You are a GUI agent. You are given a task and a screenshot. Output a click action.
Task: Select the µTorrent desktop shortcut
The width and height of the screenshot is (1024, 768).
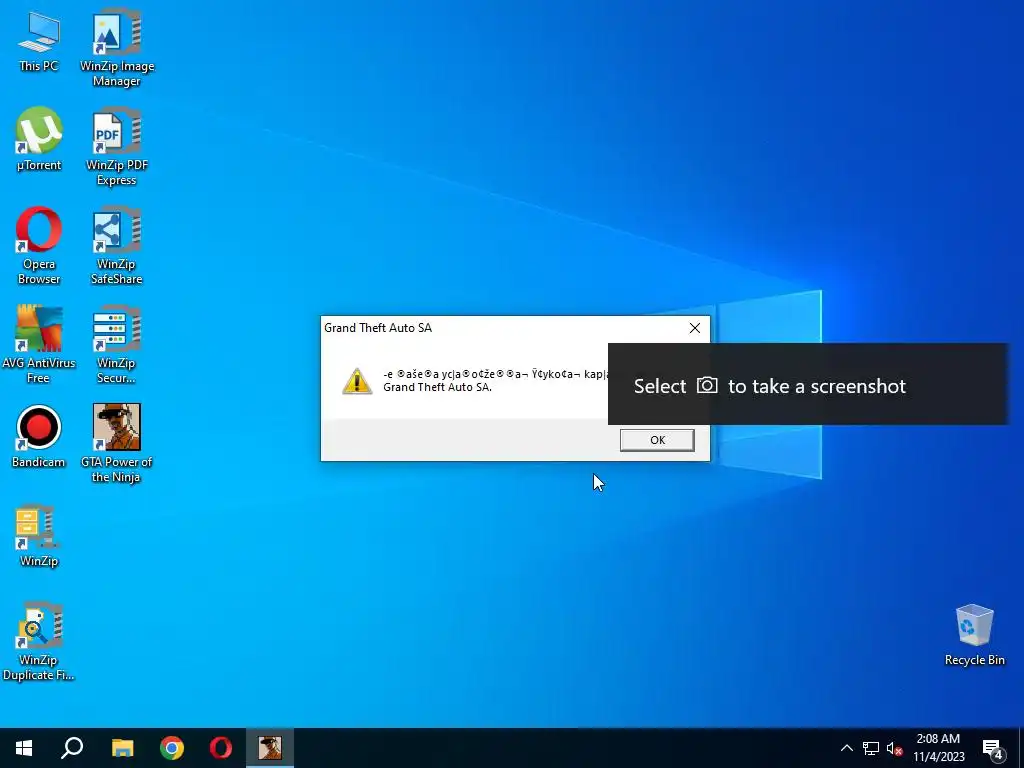pyautogui.click(x=39, y=140)
